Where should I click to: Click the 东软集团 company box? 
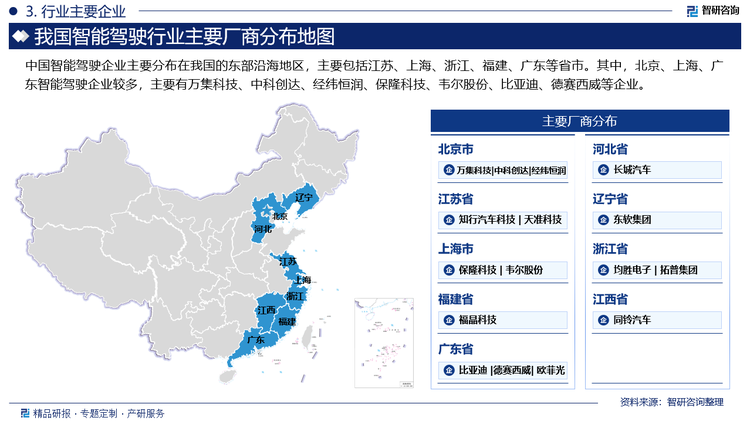(657, 220)
